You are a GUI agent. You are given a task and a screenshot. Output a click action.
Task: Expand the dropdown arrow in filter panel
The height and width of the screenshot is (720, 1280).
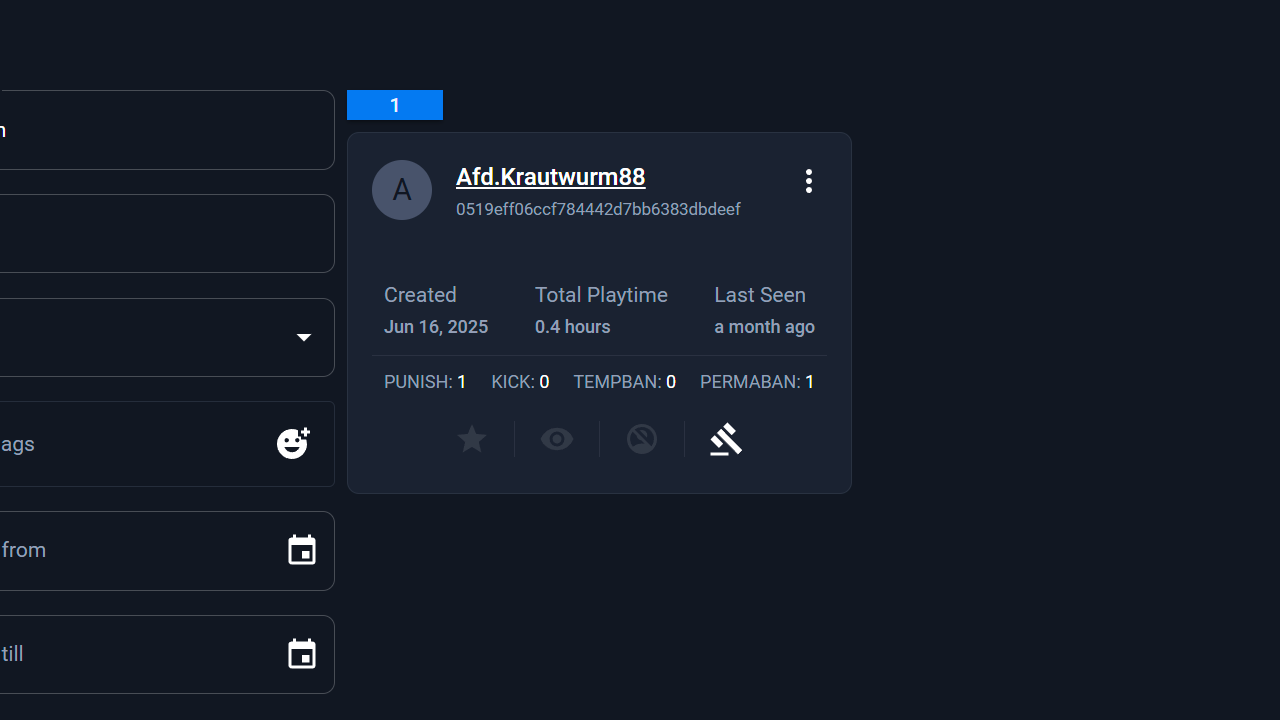(x=303, y=338)
